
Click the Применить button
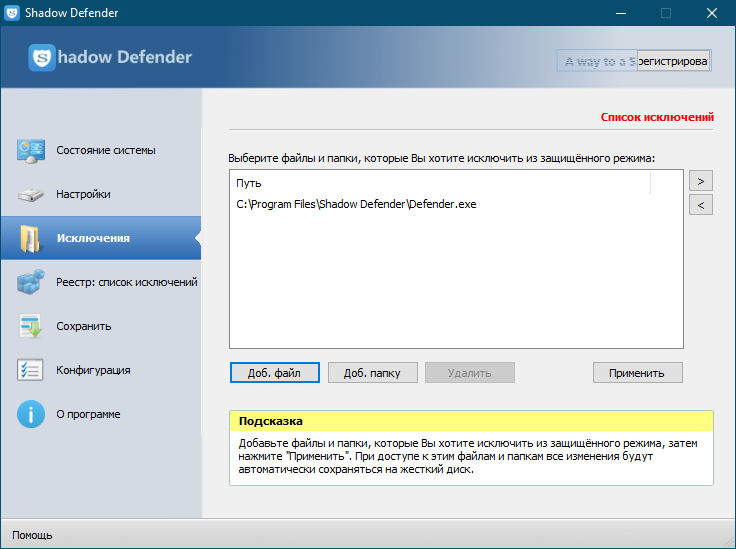coord(637,373)
